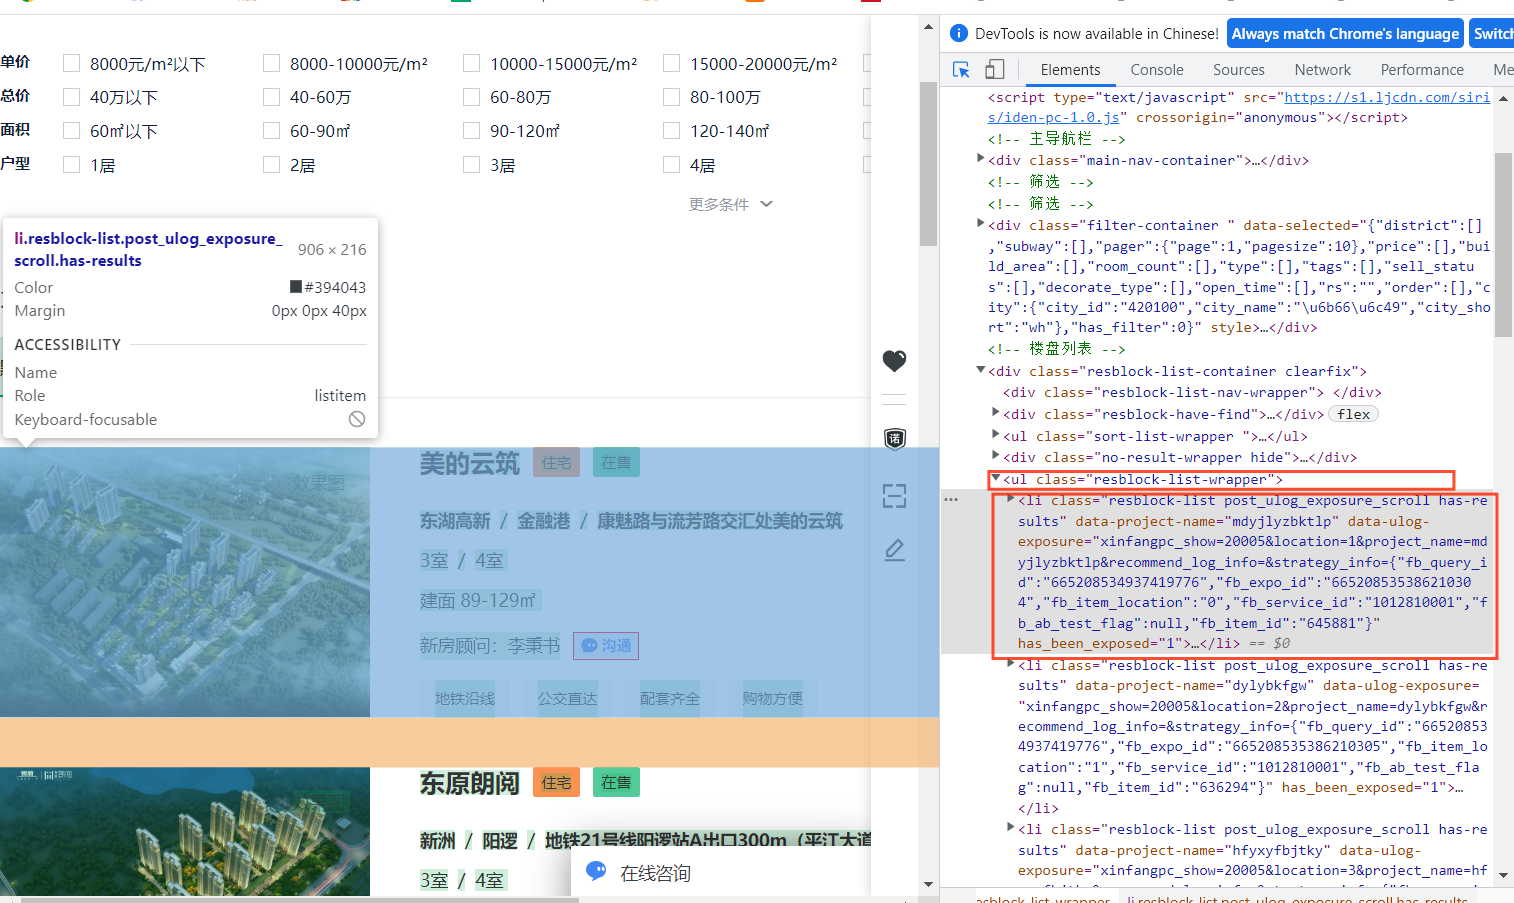Activate the inspect element picker tool

coord(961,69)
